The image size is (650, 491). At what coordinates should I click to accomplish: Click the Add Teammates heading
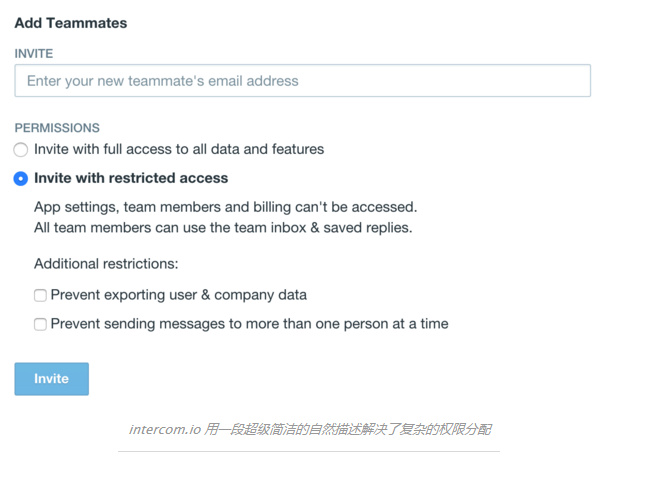click(71, 23)
